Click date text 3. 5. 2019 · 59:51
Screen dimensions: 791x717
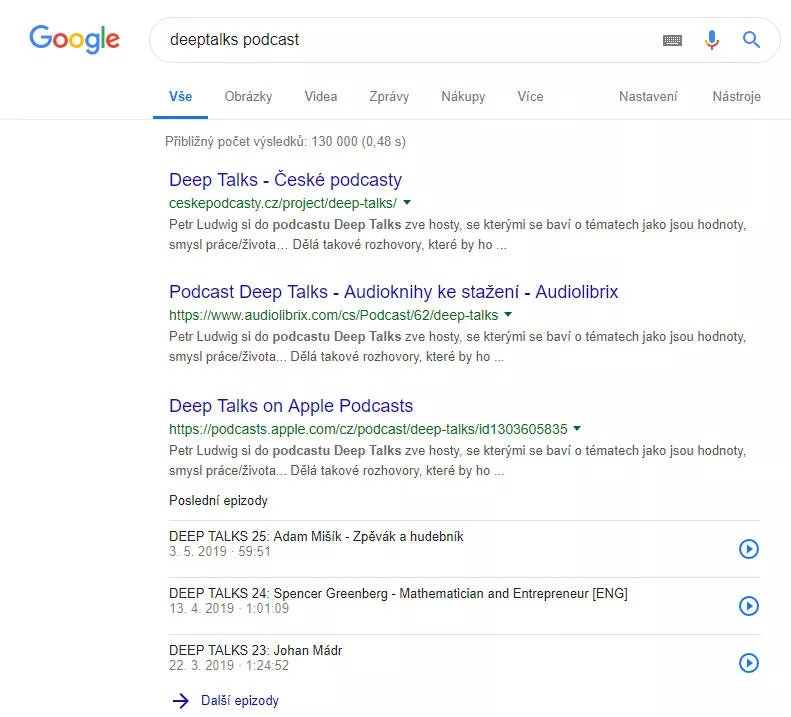tap(220, 551)
